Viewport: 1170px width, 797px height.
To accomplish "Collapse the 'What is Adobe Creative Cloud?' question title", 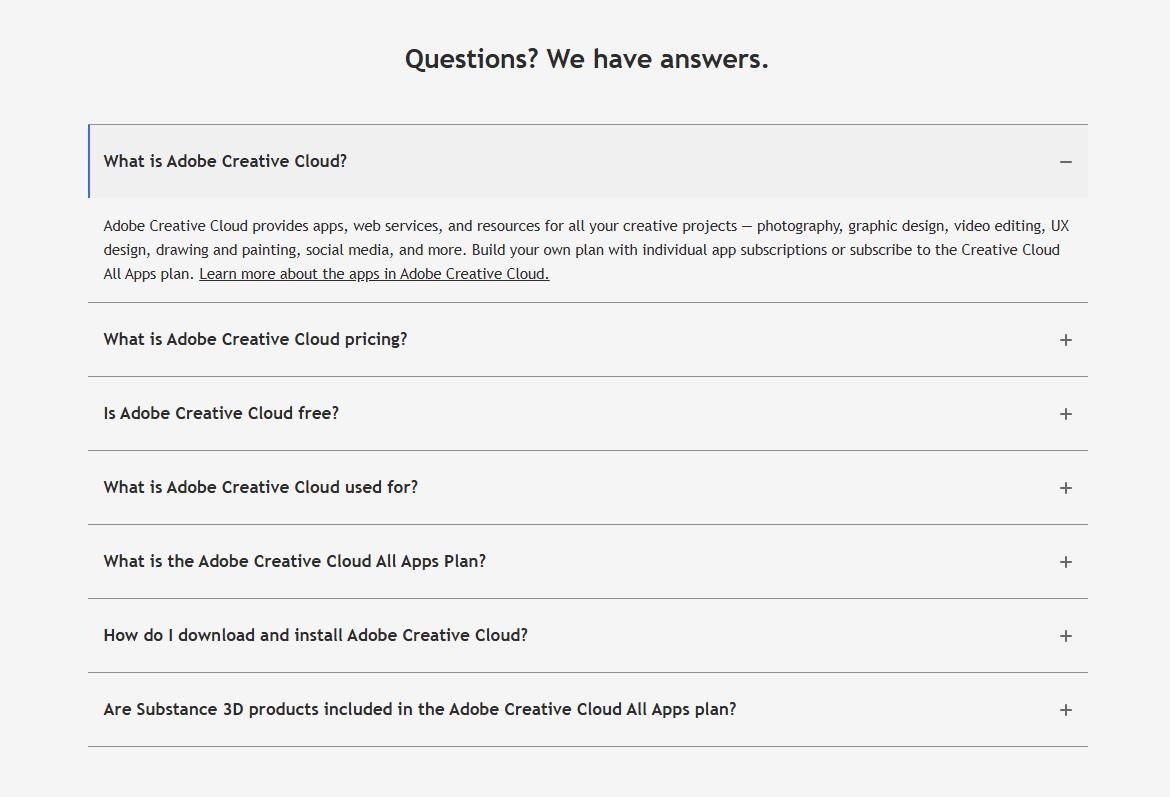I will coord(225,162).
